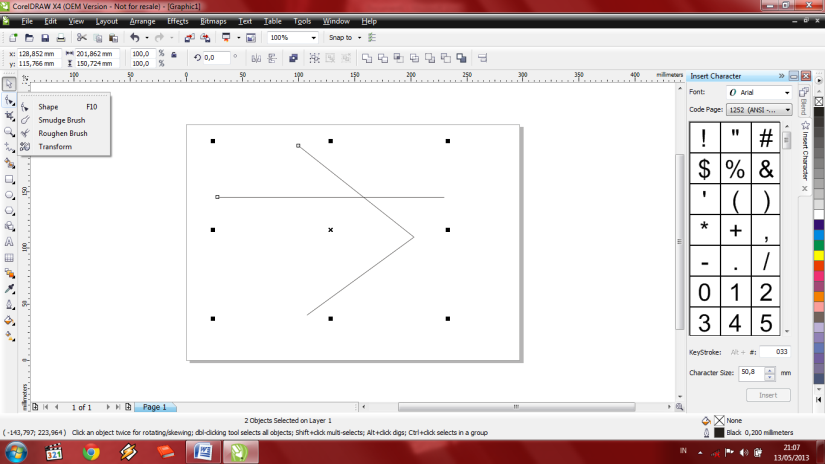This screenshot has height=464, width=825.
Task: Click the New document icon
Action: [13, 38]
